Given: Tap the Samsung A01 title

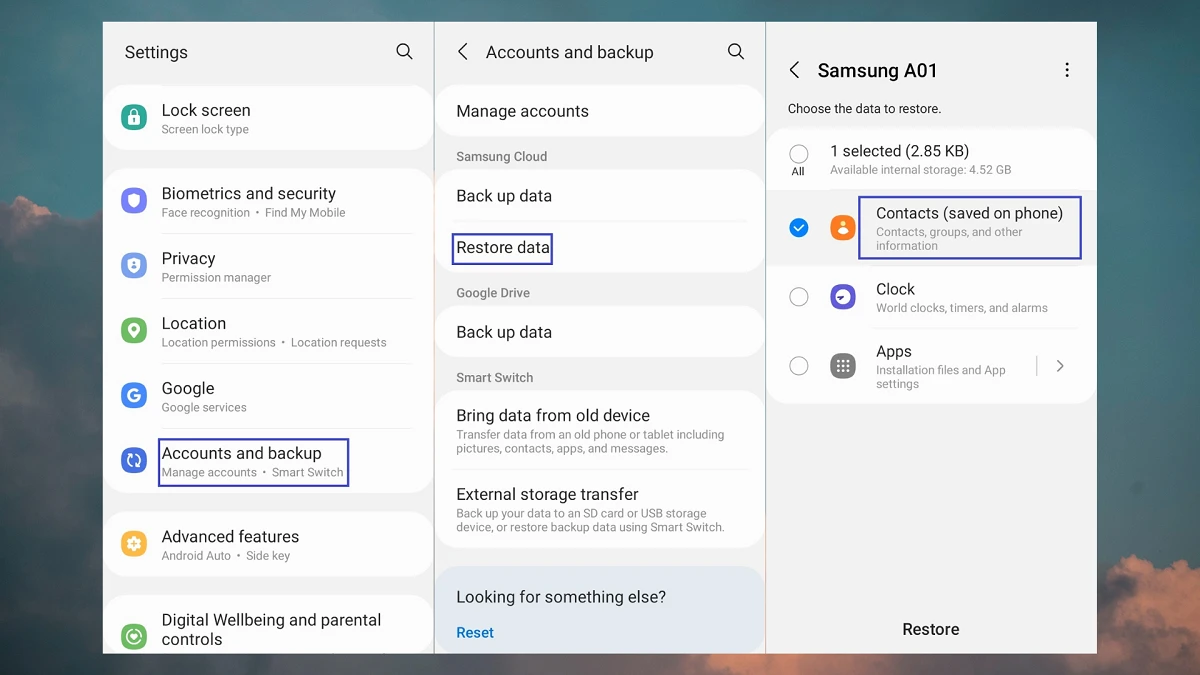Looking at the screenshot, I should click(x=877, y=70).
